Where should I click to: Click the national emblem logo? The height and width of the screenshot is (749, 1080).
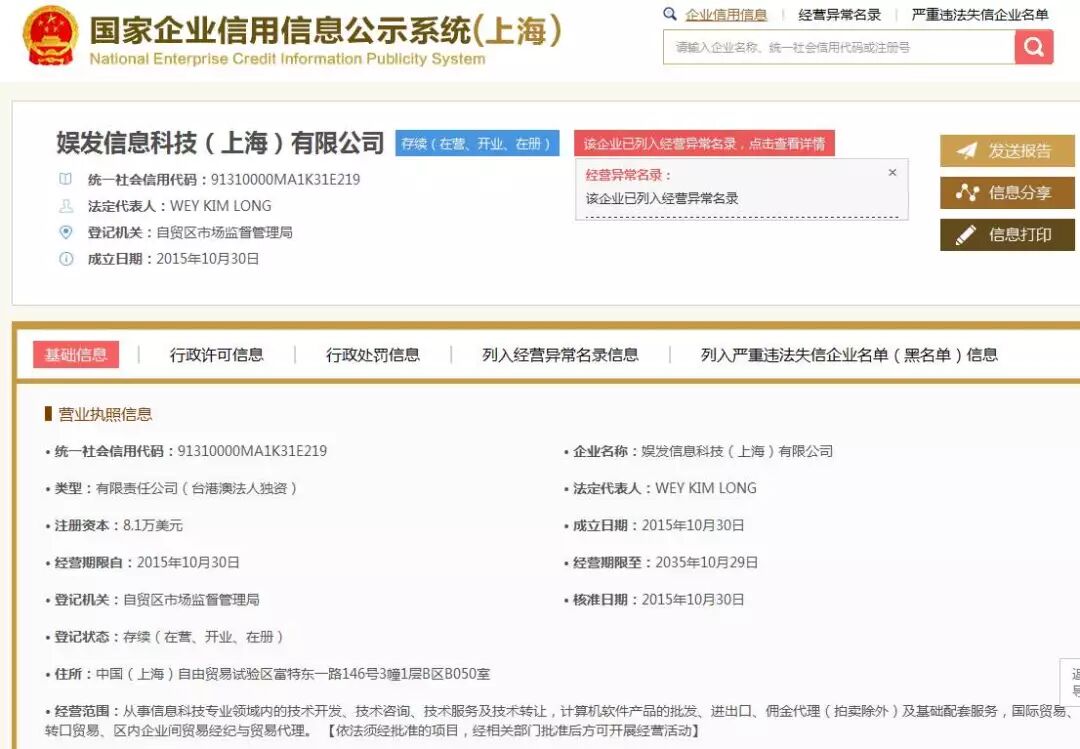51,37
